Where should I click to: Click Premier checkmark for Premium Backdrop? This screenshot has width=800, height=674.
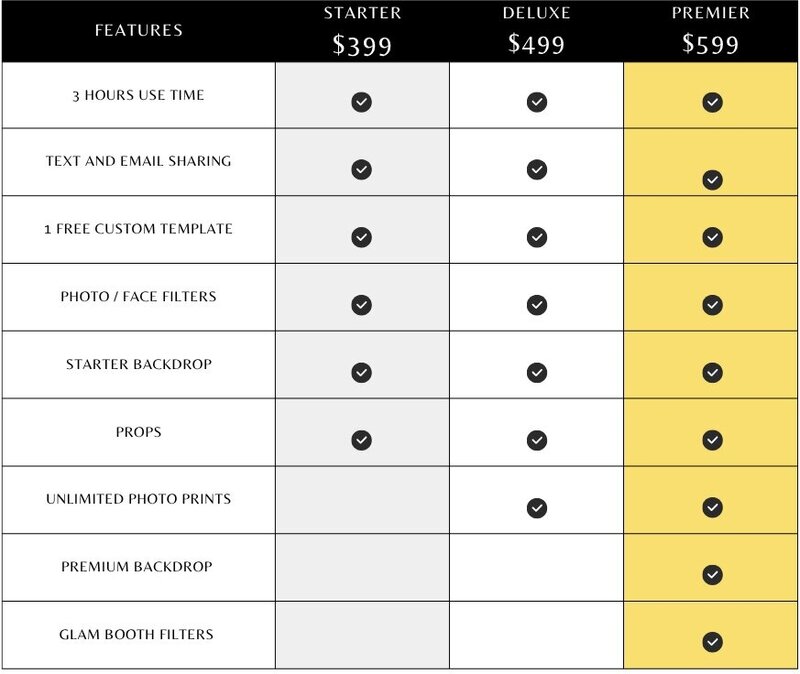tap(712, 575)
